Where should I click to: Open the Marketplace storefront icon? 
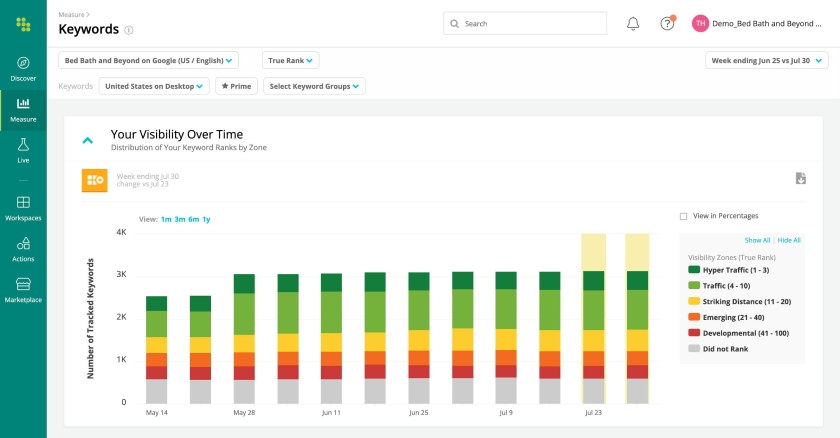tap(23, 284)
